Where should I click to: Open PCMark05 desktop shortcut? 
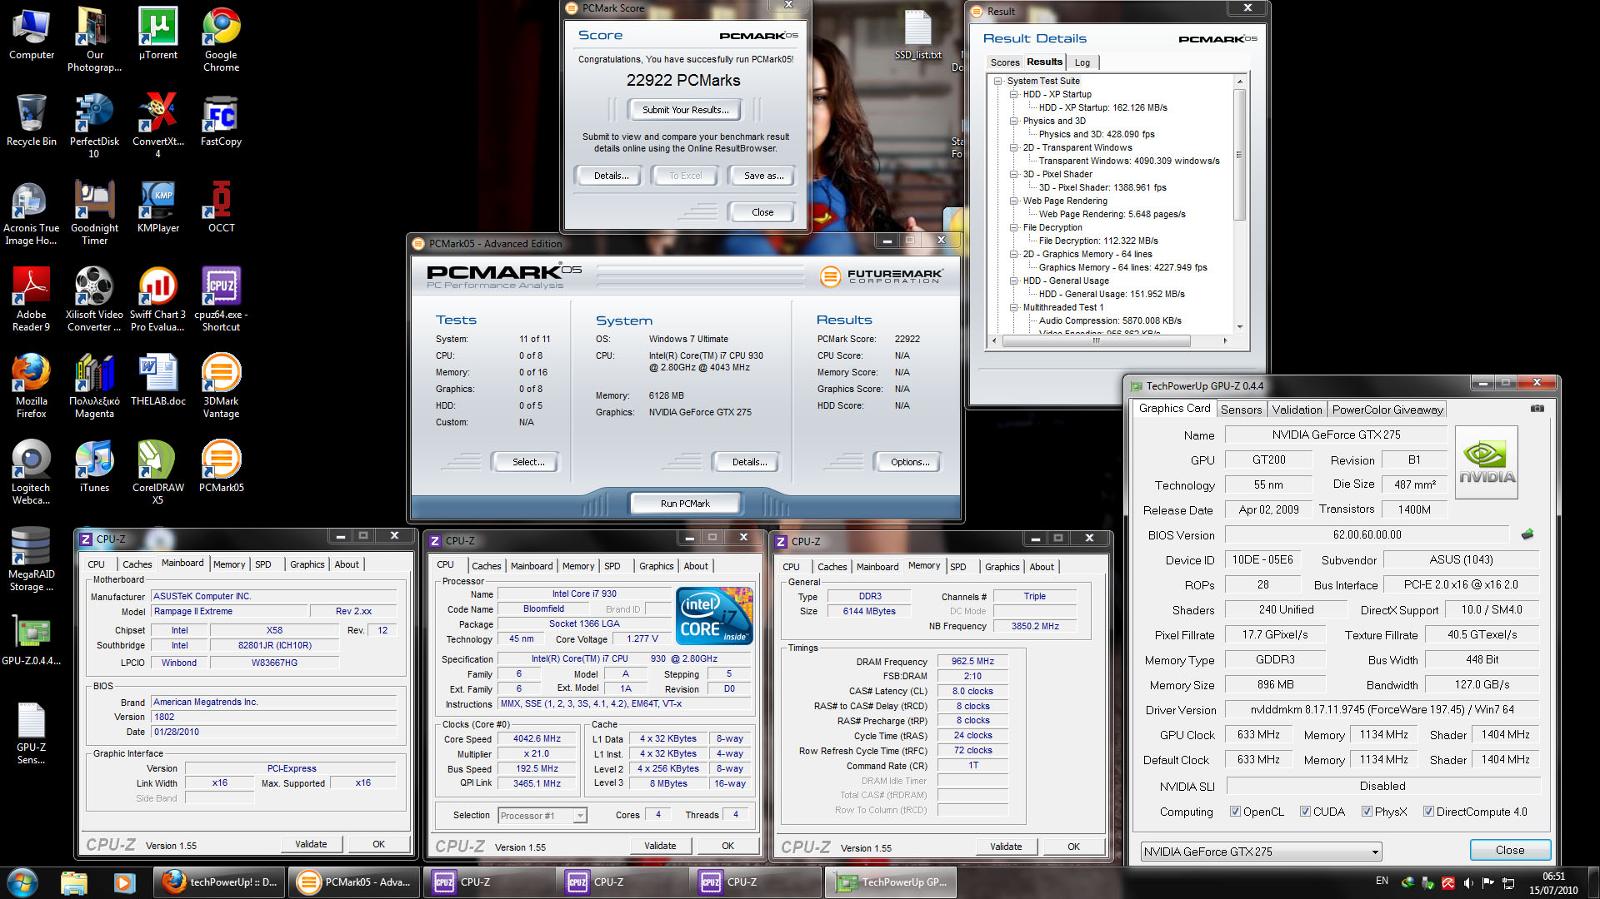coord(221,467)
